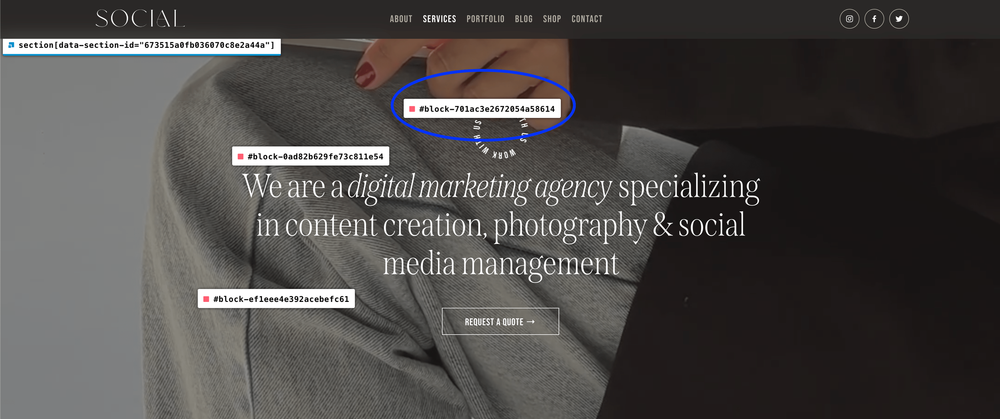The image size is (1000, 419).
Task: Go to the Services page
Action: (x=439, y=19)
